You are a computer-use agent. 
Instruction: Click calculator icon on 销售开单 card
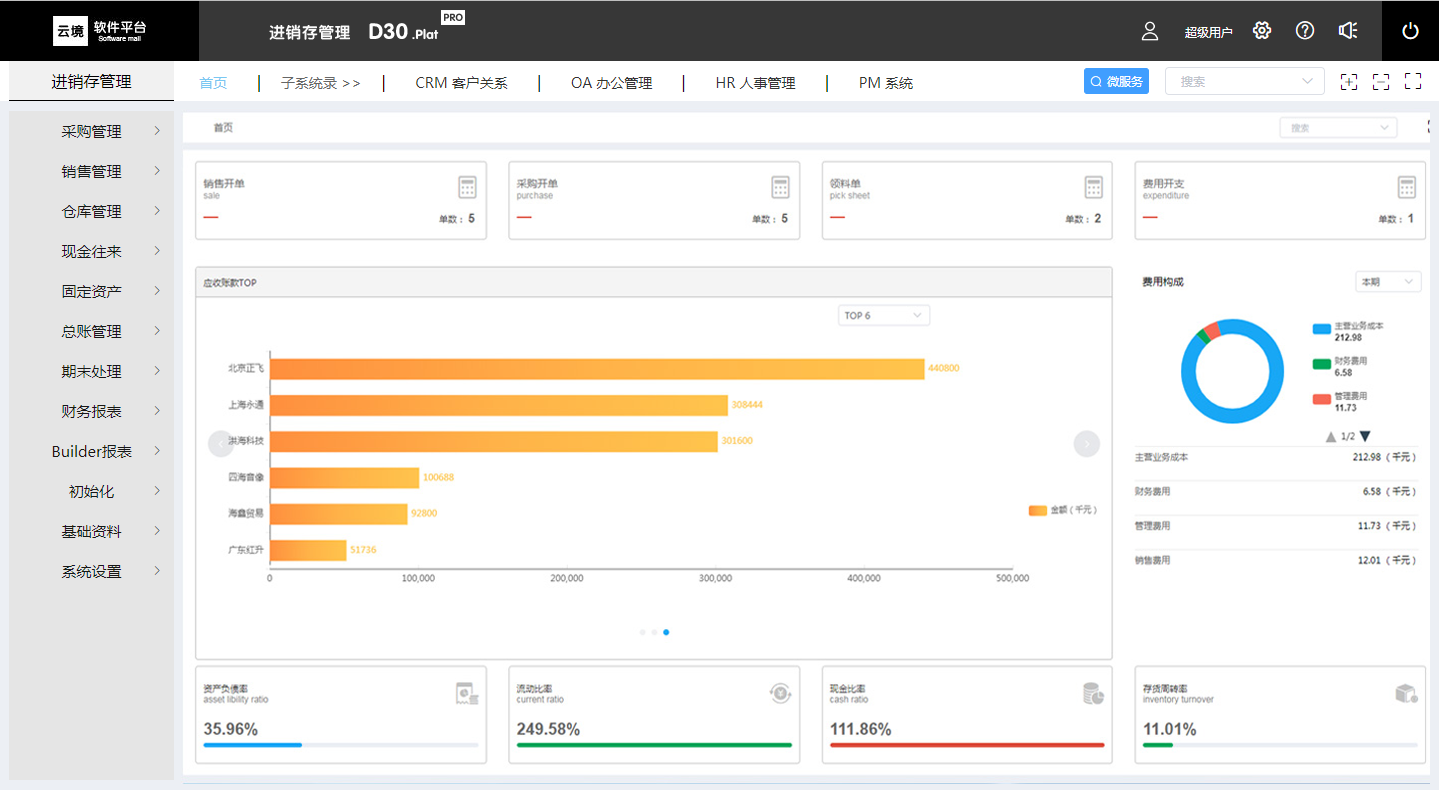click(467, 187)
